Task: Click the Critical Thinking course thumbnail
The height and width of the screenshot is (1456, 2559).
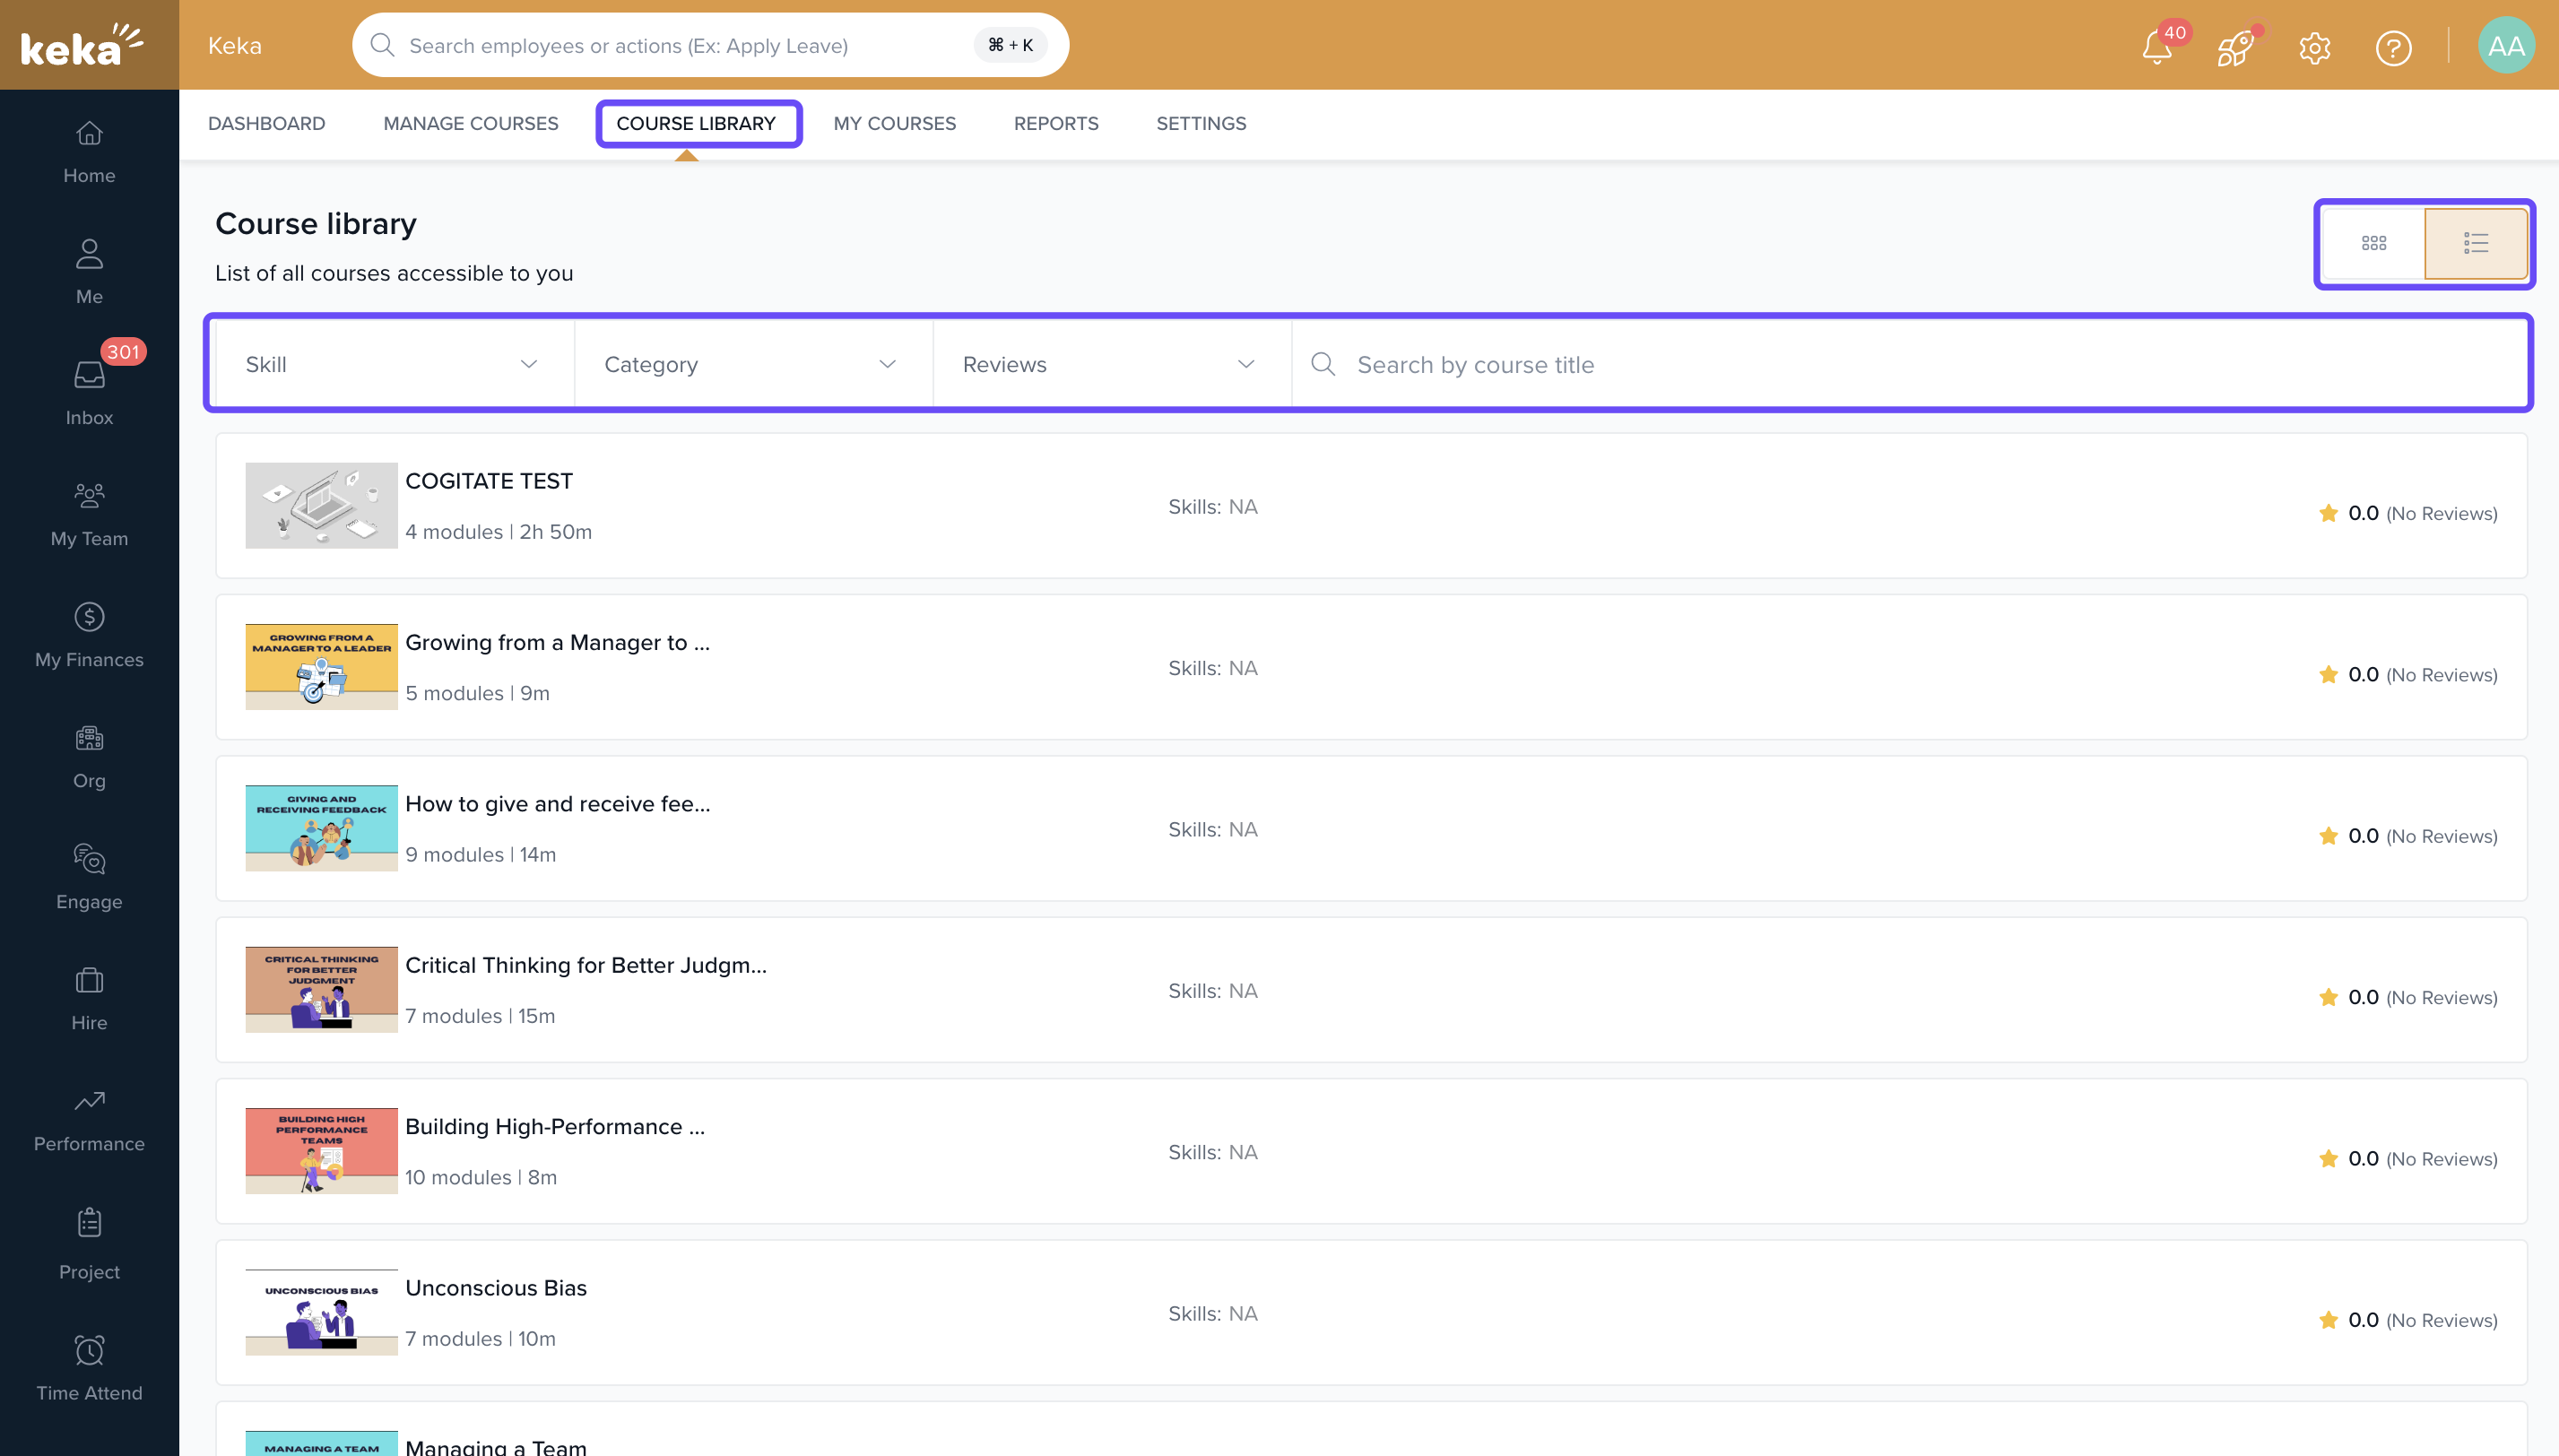Action: point(321,989)
